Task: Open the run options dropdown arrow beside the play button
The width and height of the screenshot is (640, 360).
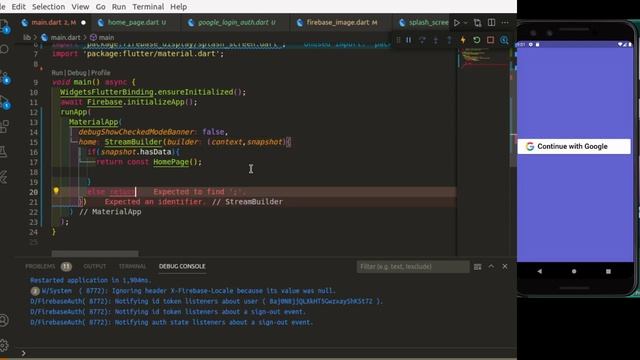Action: coord(465,23)
